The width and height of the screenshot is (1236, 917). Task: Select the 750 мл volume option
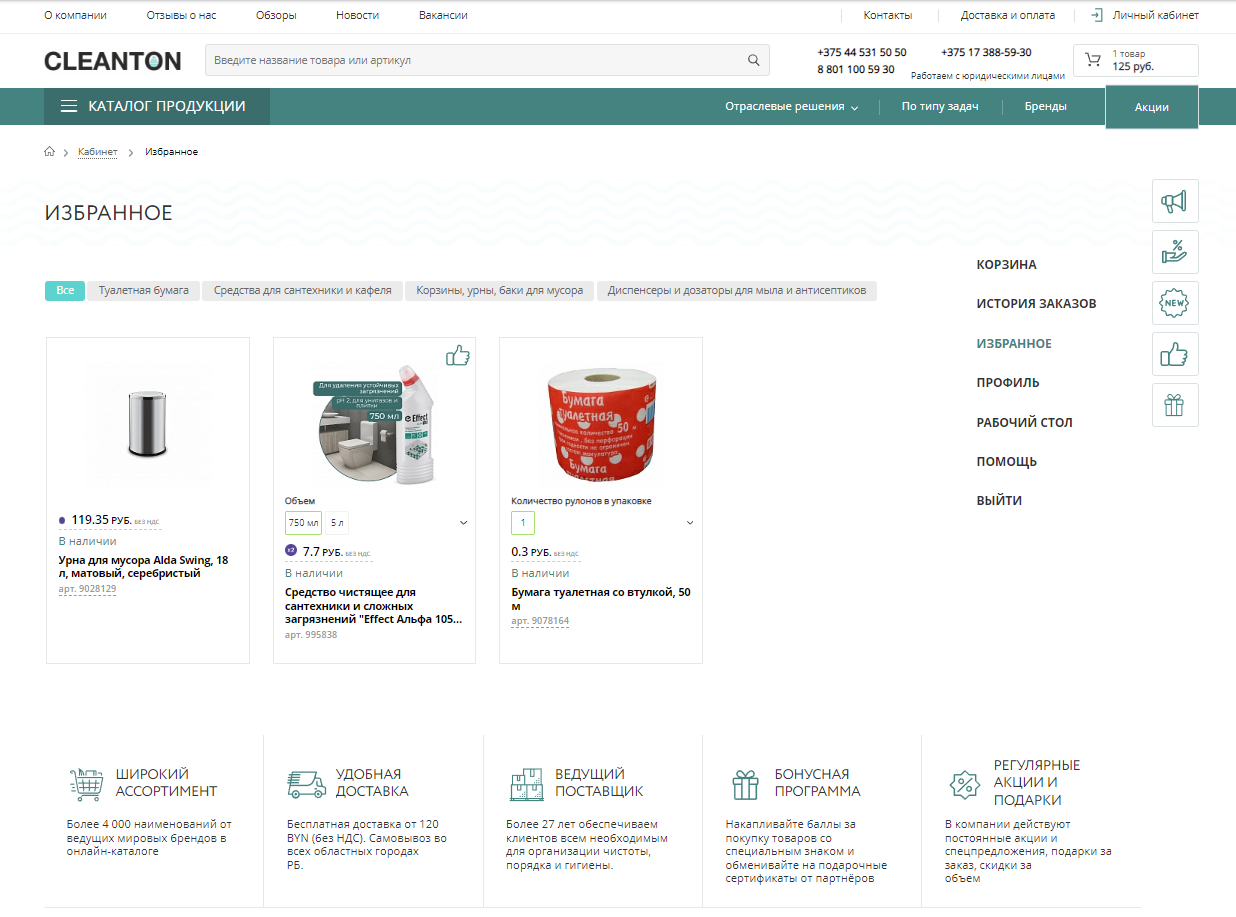303,523
